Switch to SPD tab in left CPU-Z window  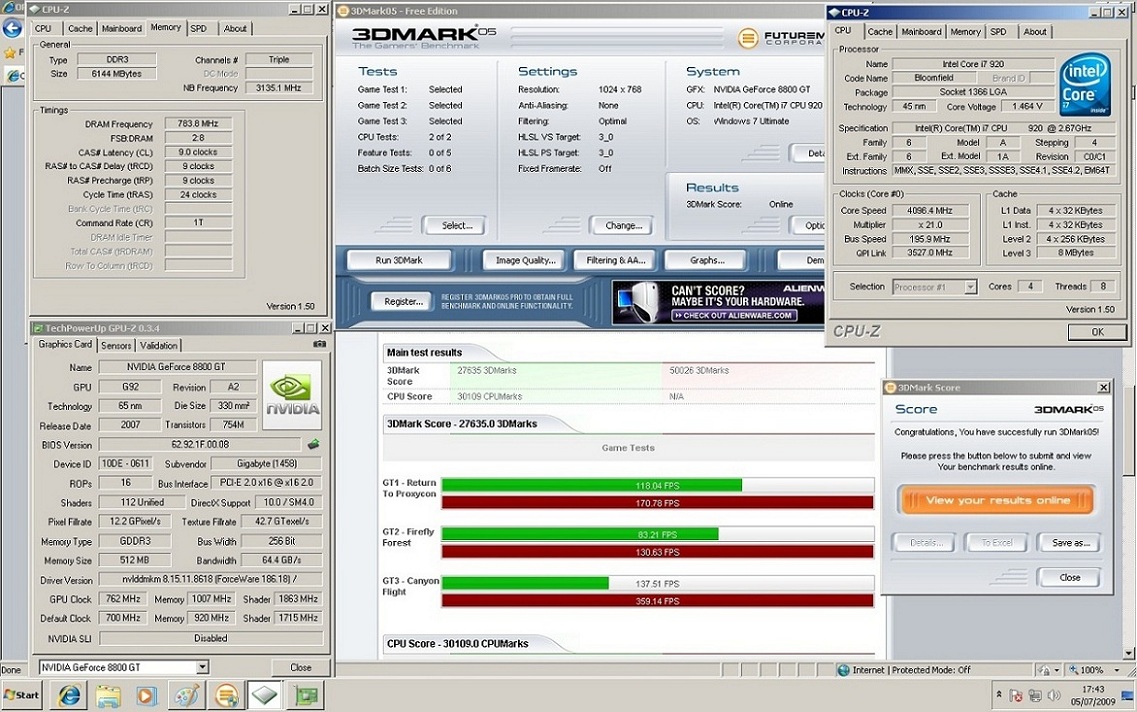(199, 28)
